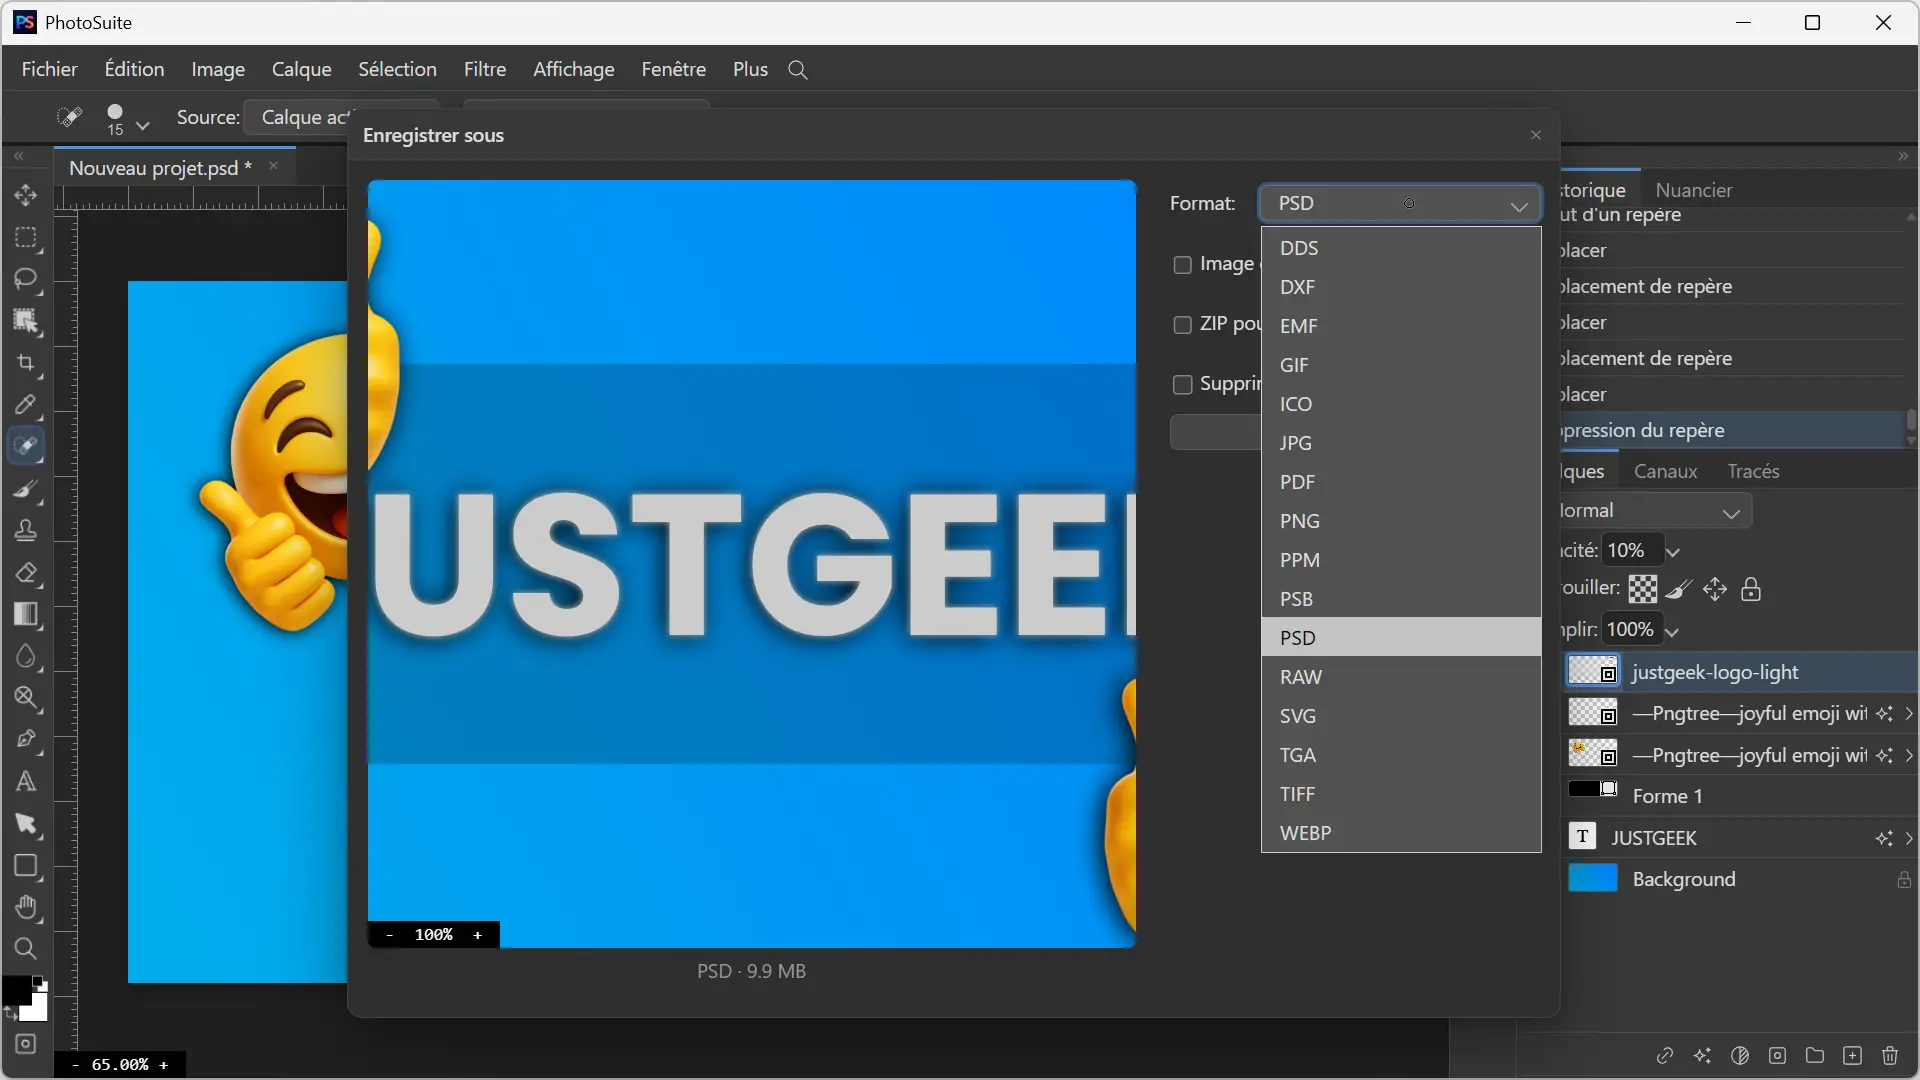The image size is (1920, 1080).
Task: Click the foreground black color swatch
Action: [x=15, y=990]
